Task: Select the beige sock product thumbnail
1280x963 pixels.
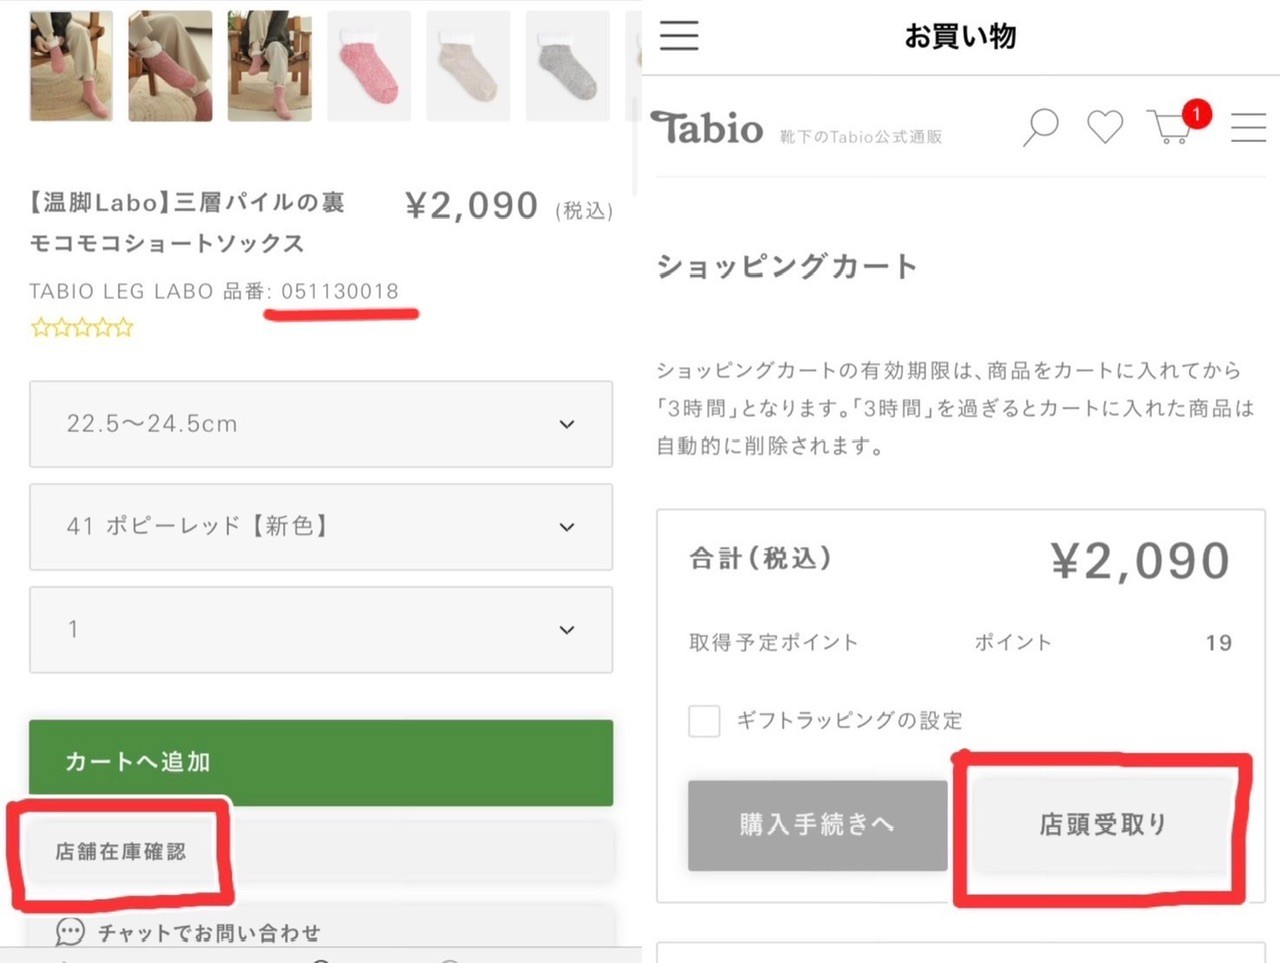Action: click(468, 66)
